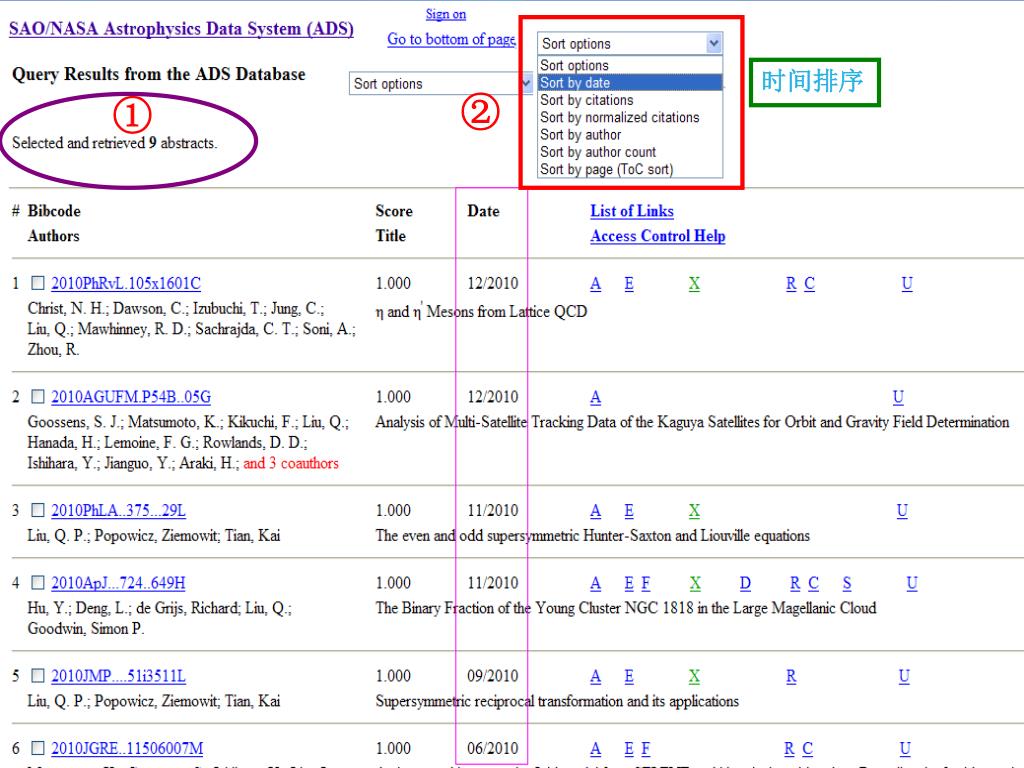1024x768 pixels.
Task: Pick 'Sort by citations' in the sort list
Action: point(630,100)
